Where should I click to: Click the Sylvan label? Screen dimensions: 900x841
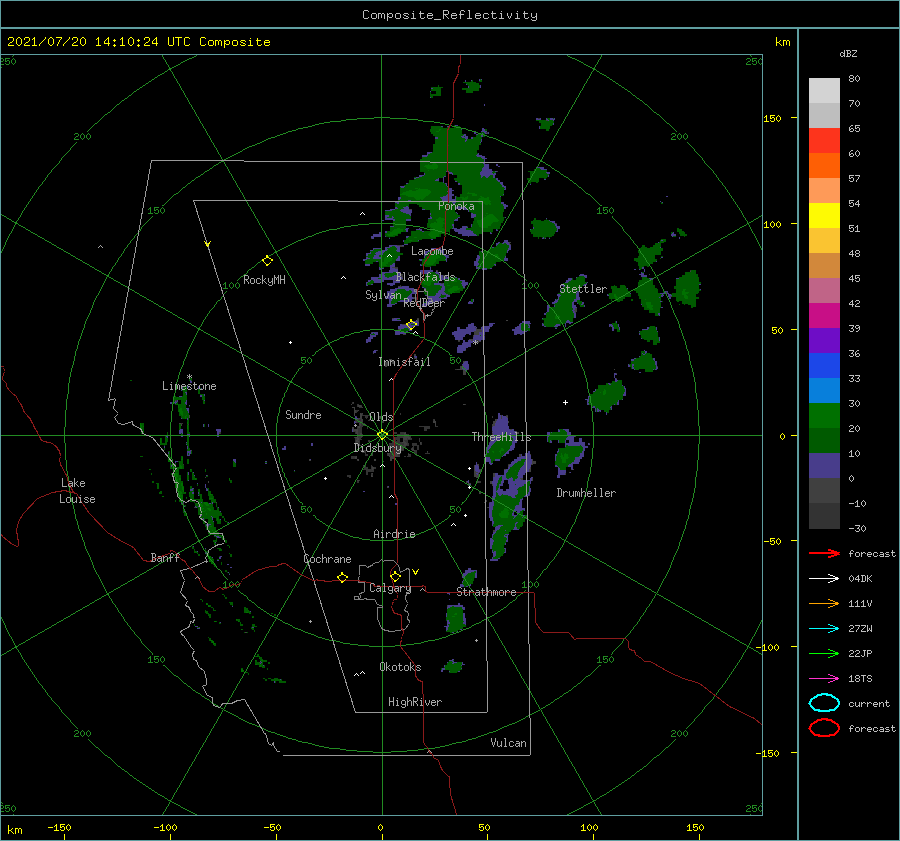click(383, 294)
